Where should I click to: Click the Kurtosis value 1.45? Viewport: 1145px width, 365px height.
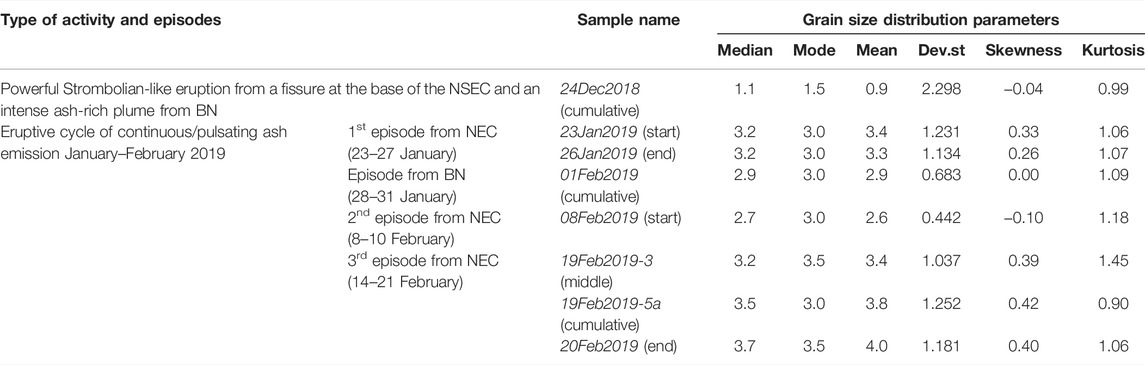click(1114, 258)
